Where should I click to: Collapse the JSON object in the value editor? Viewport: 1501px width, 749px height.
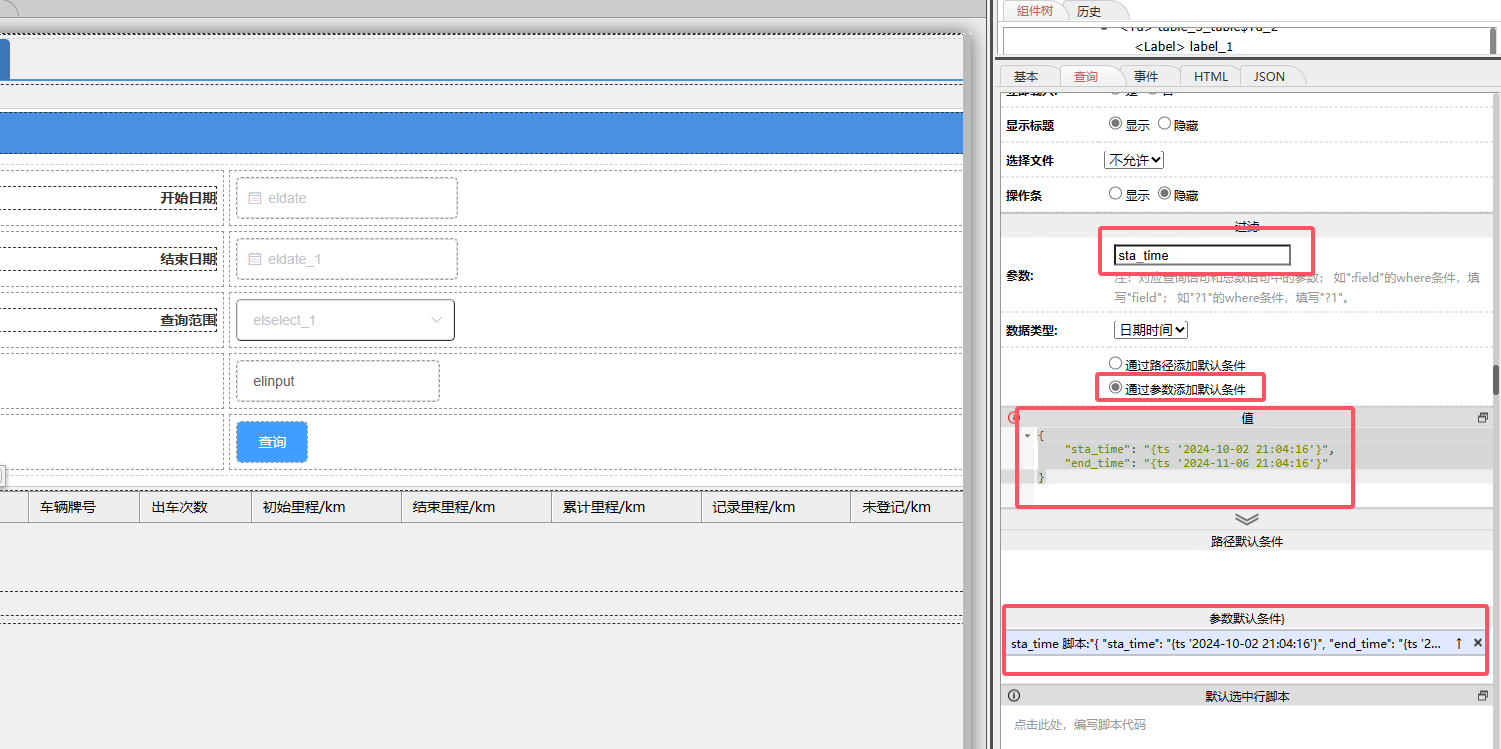[1027, 436]
